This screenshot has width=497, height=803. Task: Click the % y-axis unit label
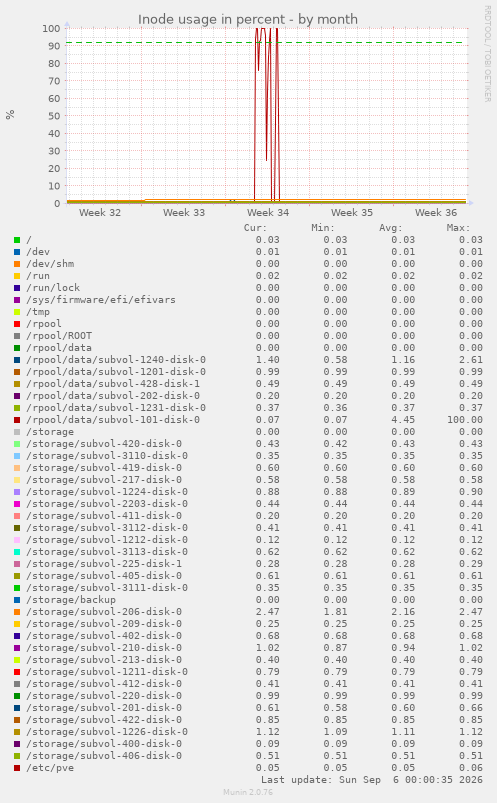coord(10,115)
